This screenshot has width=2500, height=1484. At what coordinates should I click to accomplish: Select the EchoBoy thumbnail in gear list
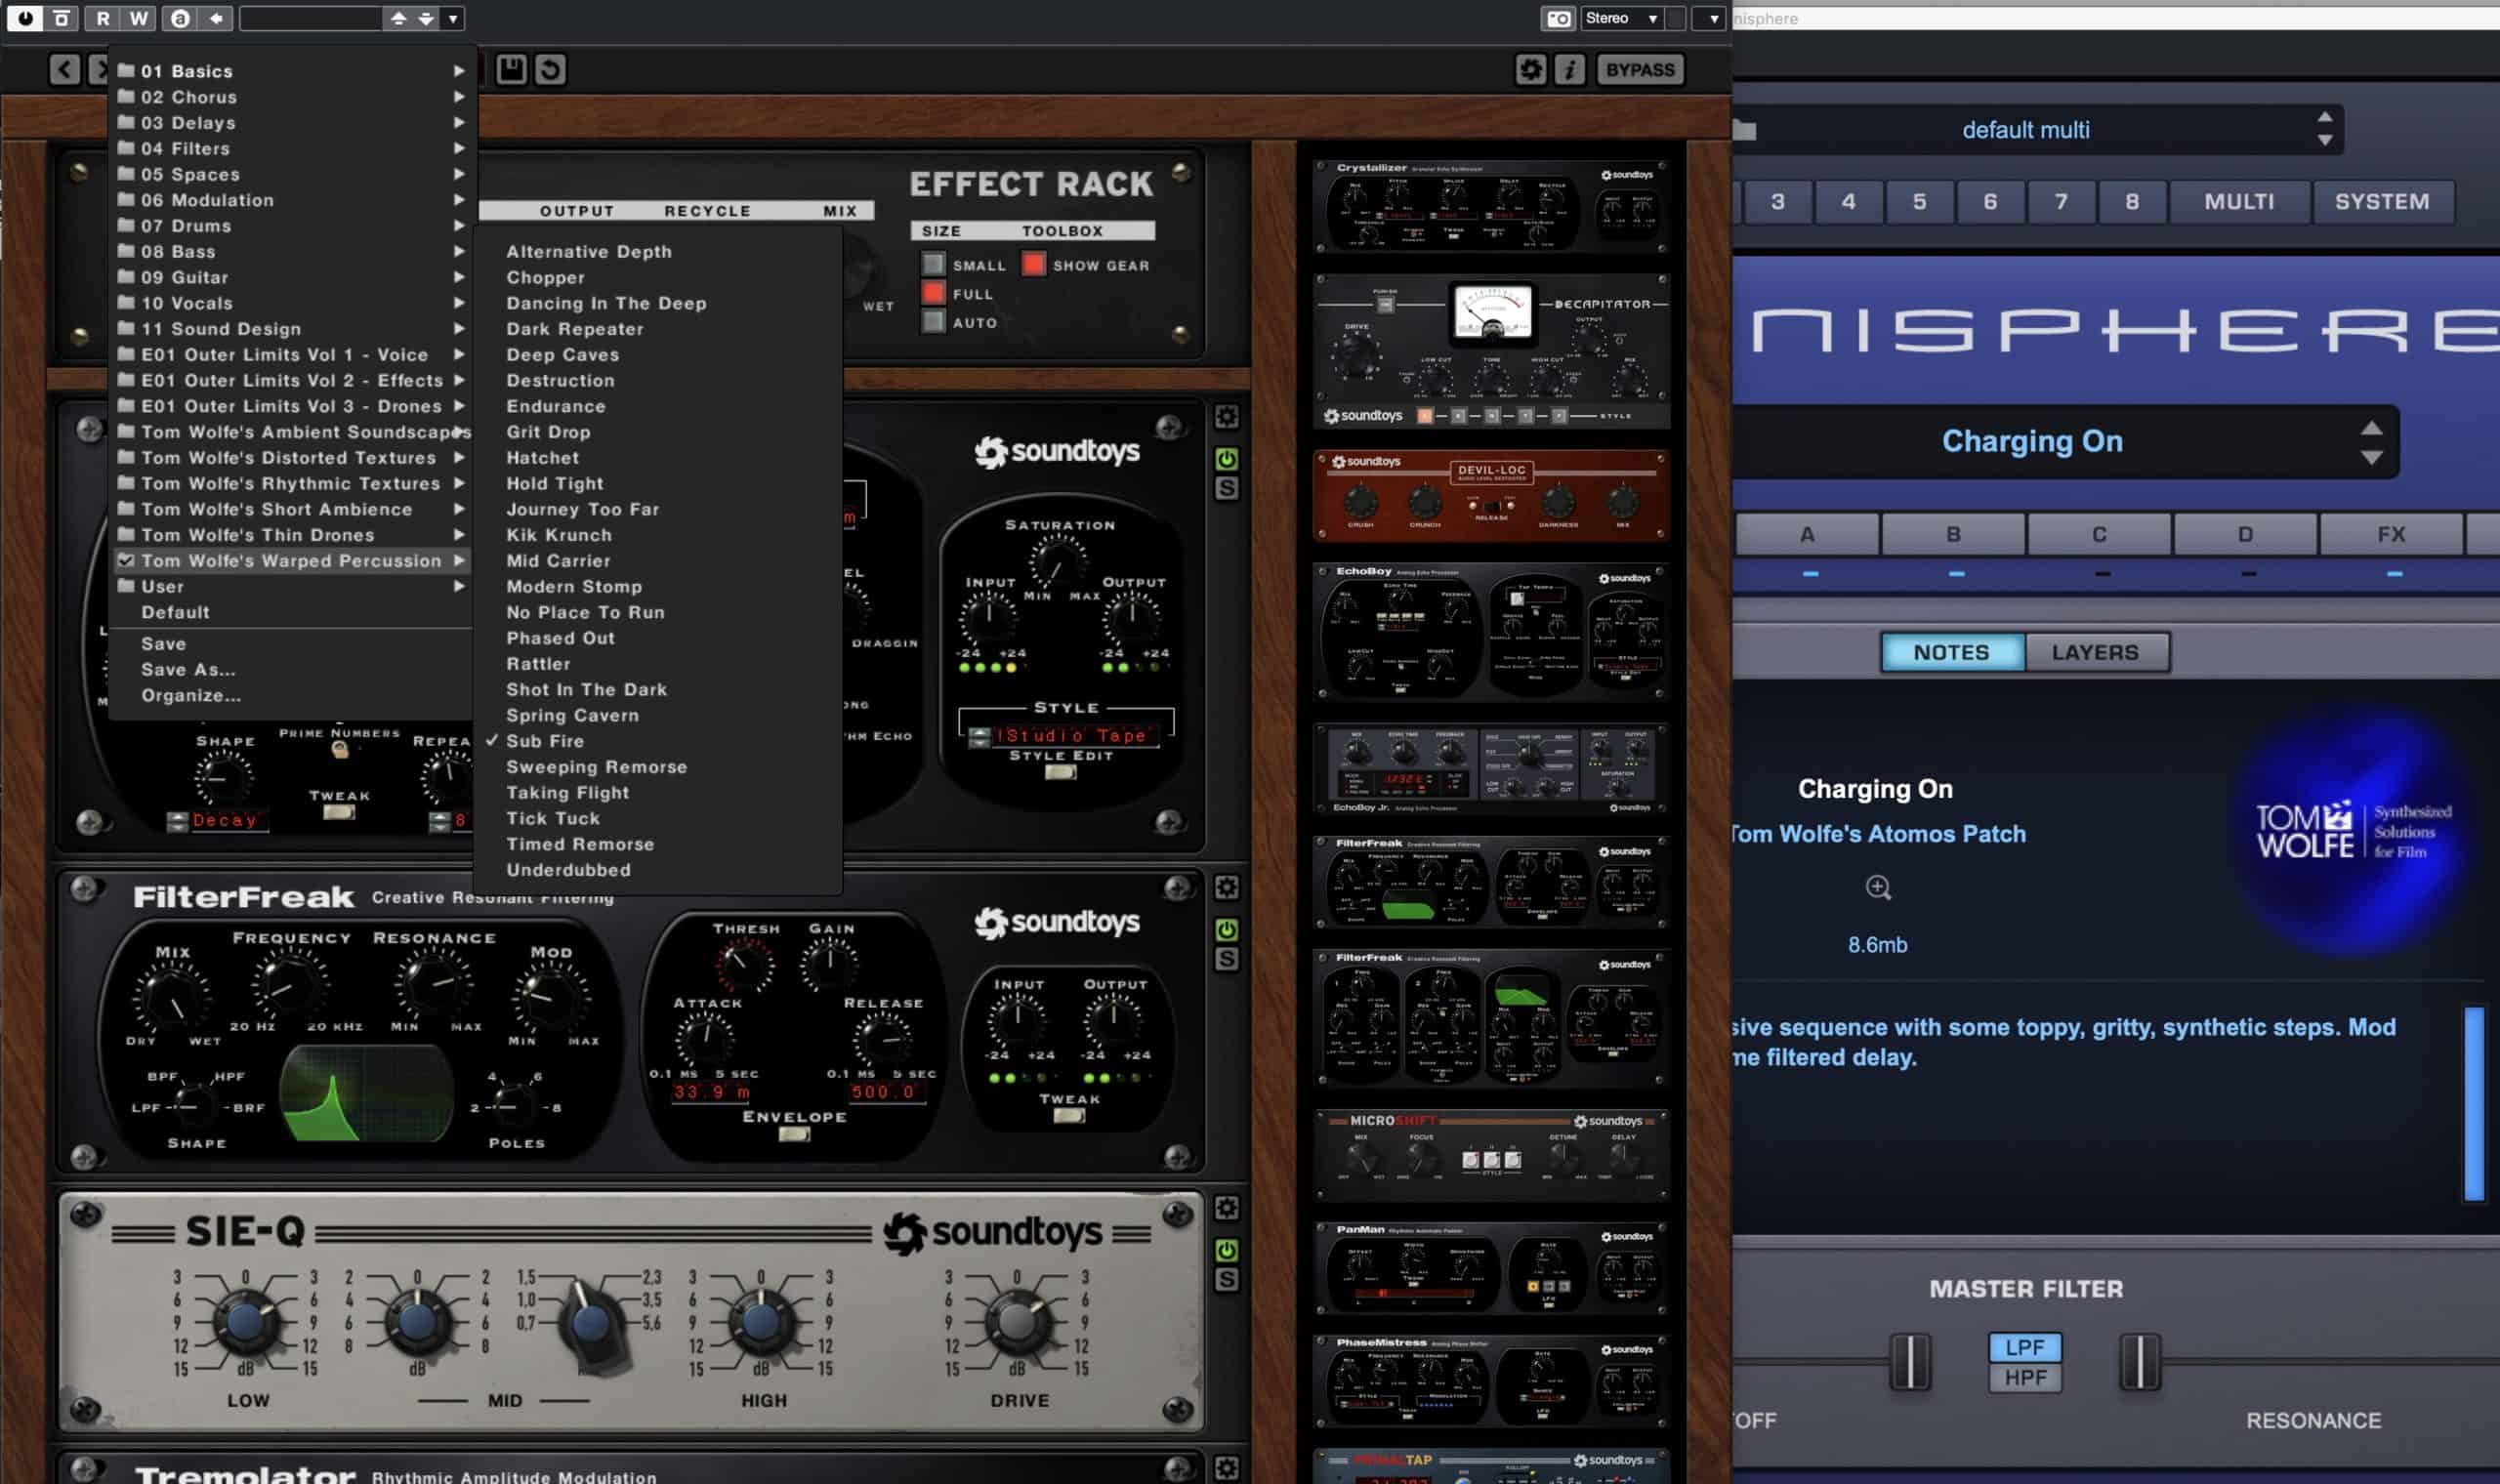[1491, 630]
